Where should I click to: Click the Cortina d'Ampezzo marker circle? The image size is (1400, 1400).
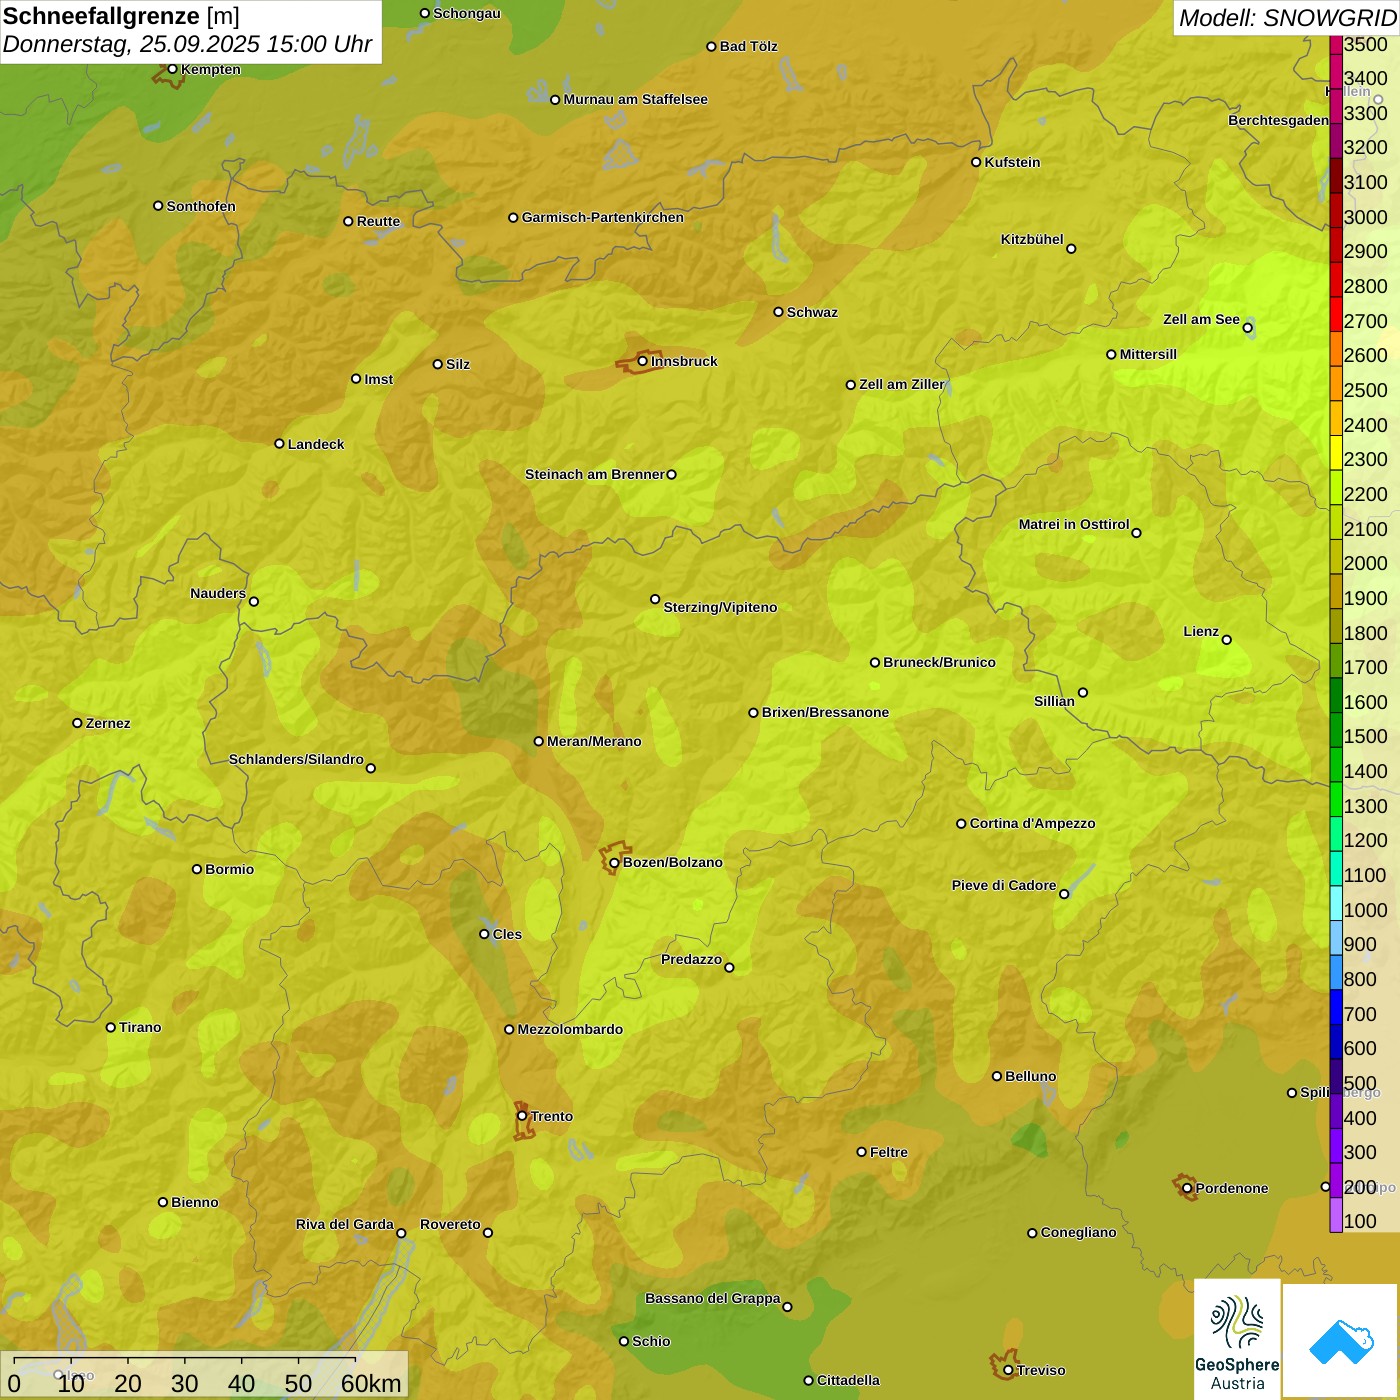(x=961, y=824)
